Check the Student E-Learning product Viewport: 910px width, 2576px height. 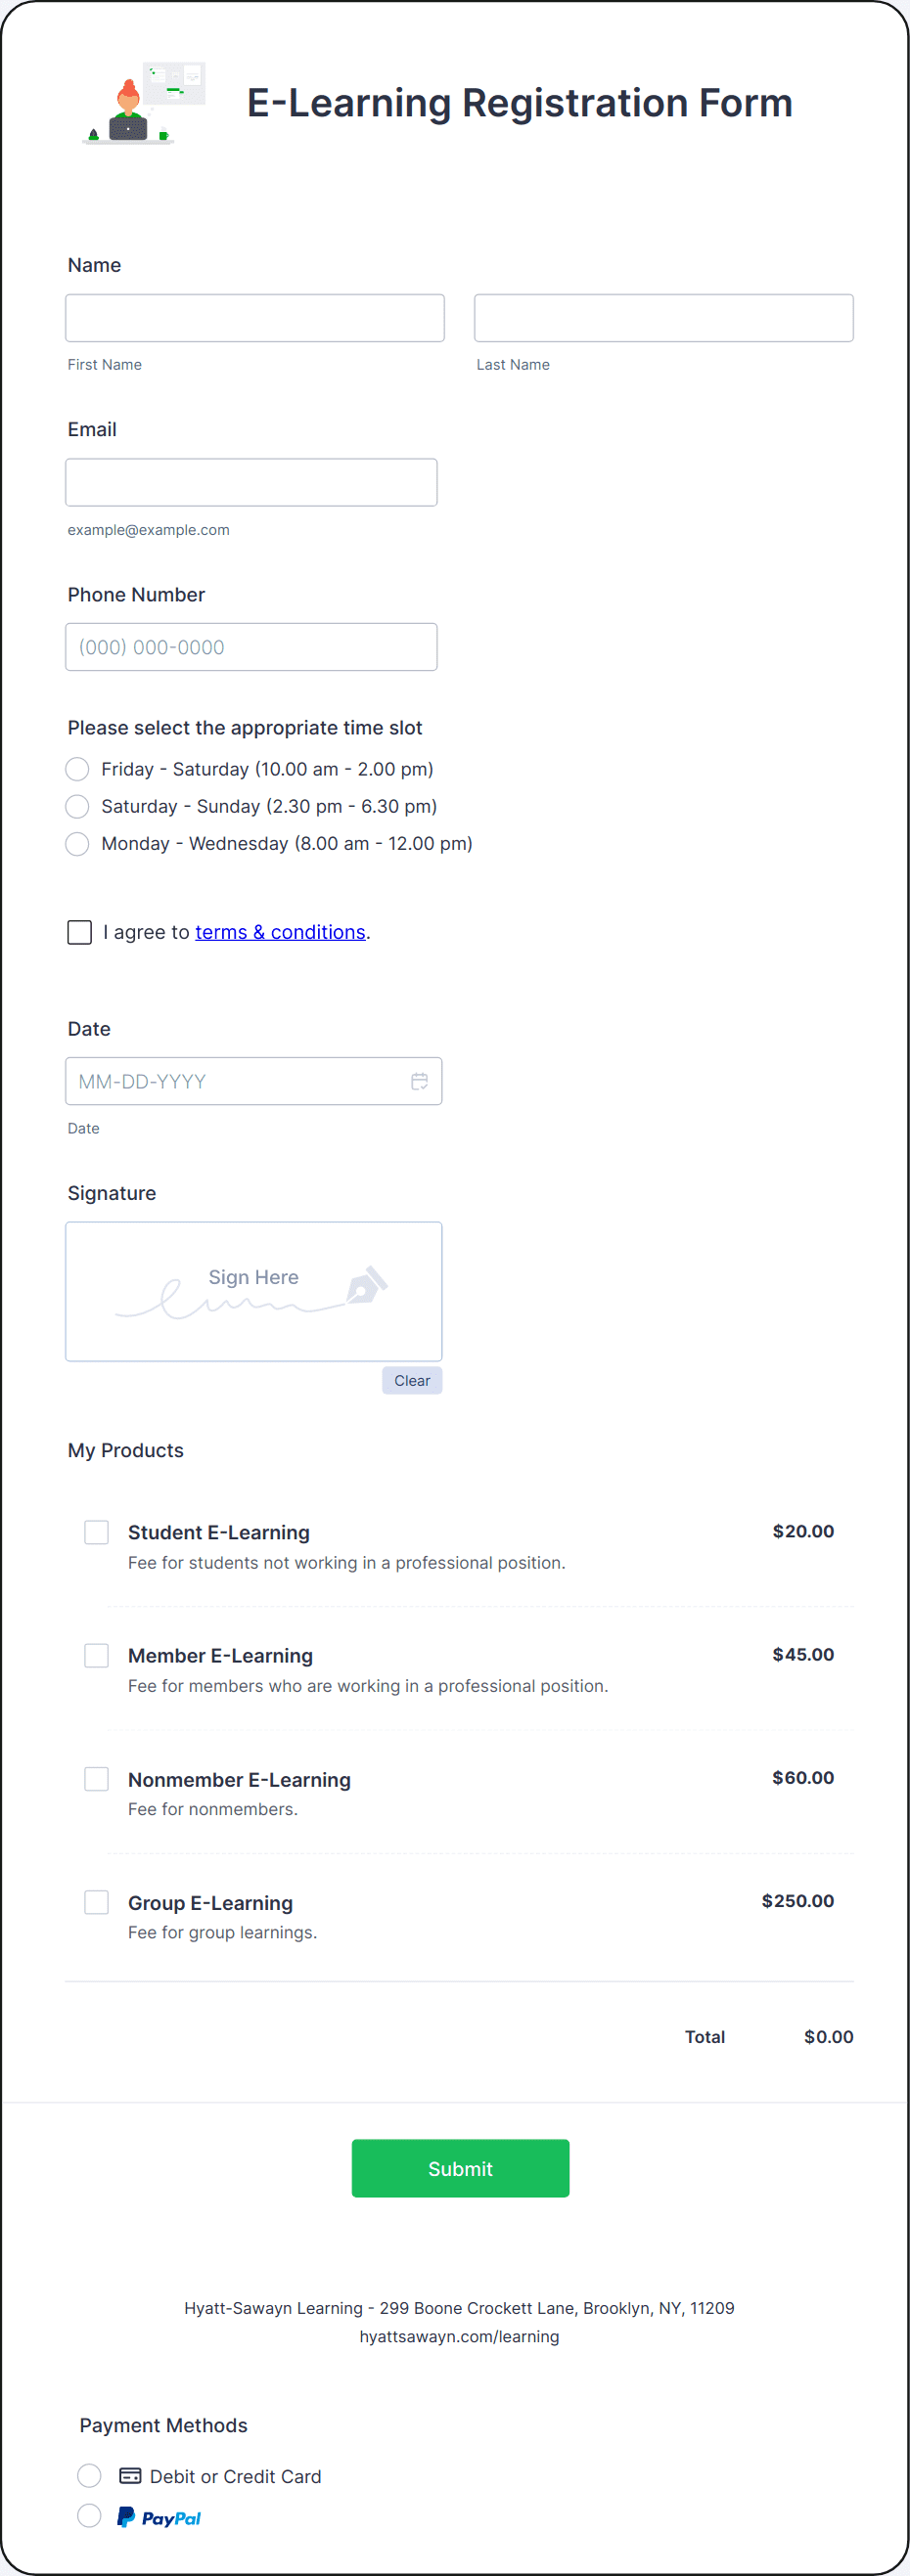click(x=96, y=1532)
